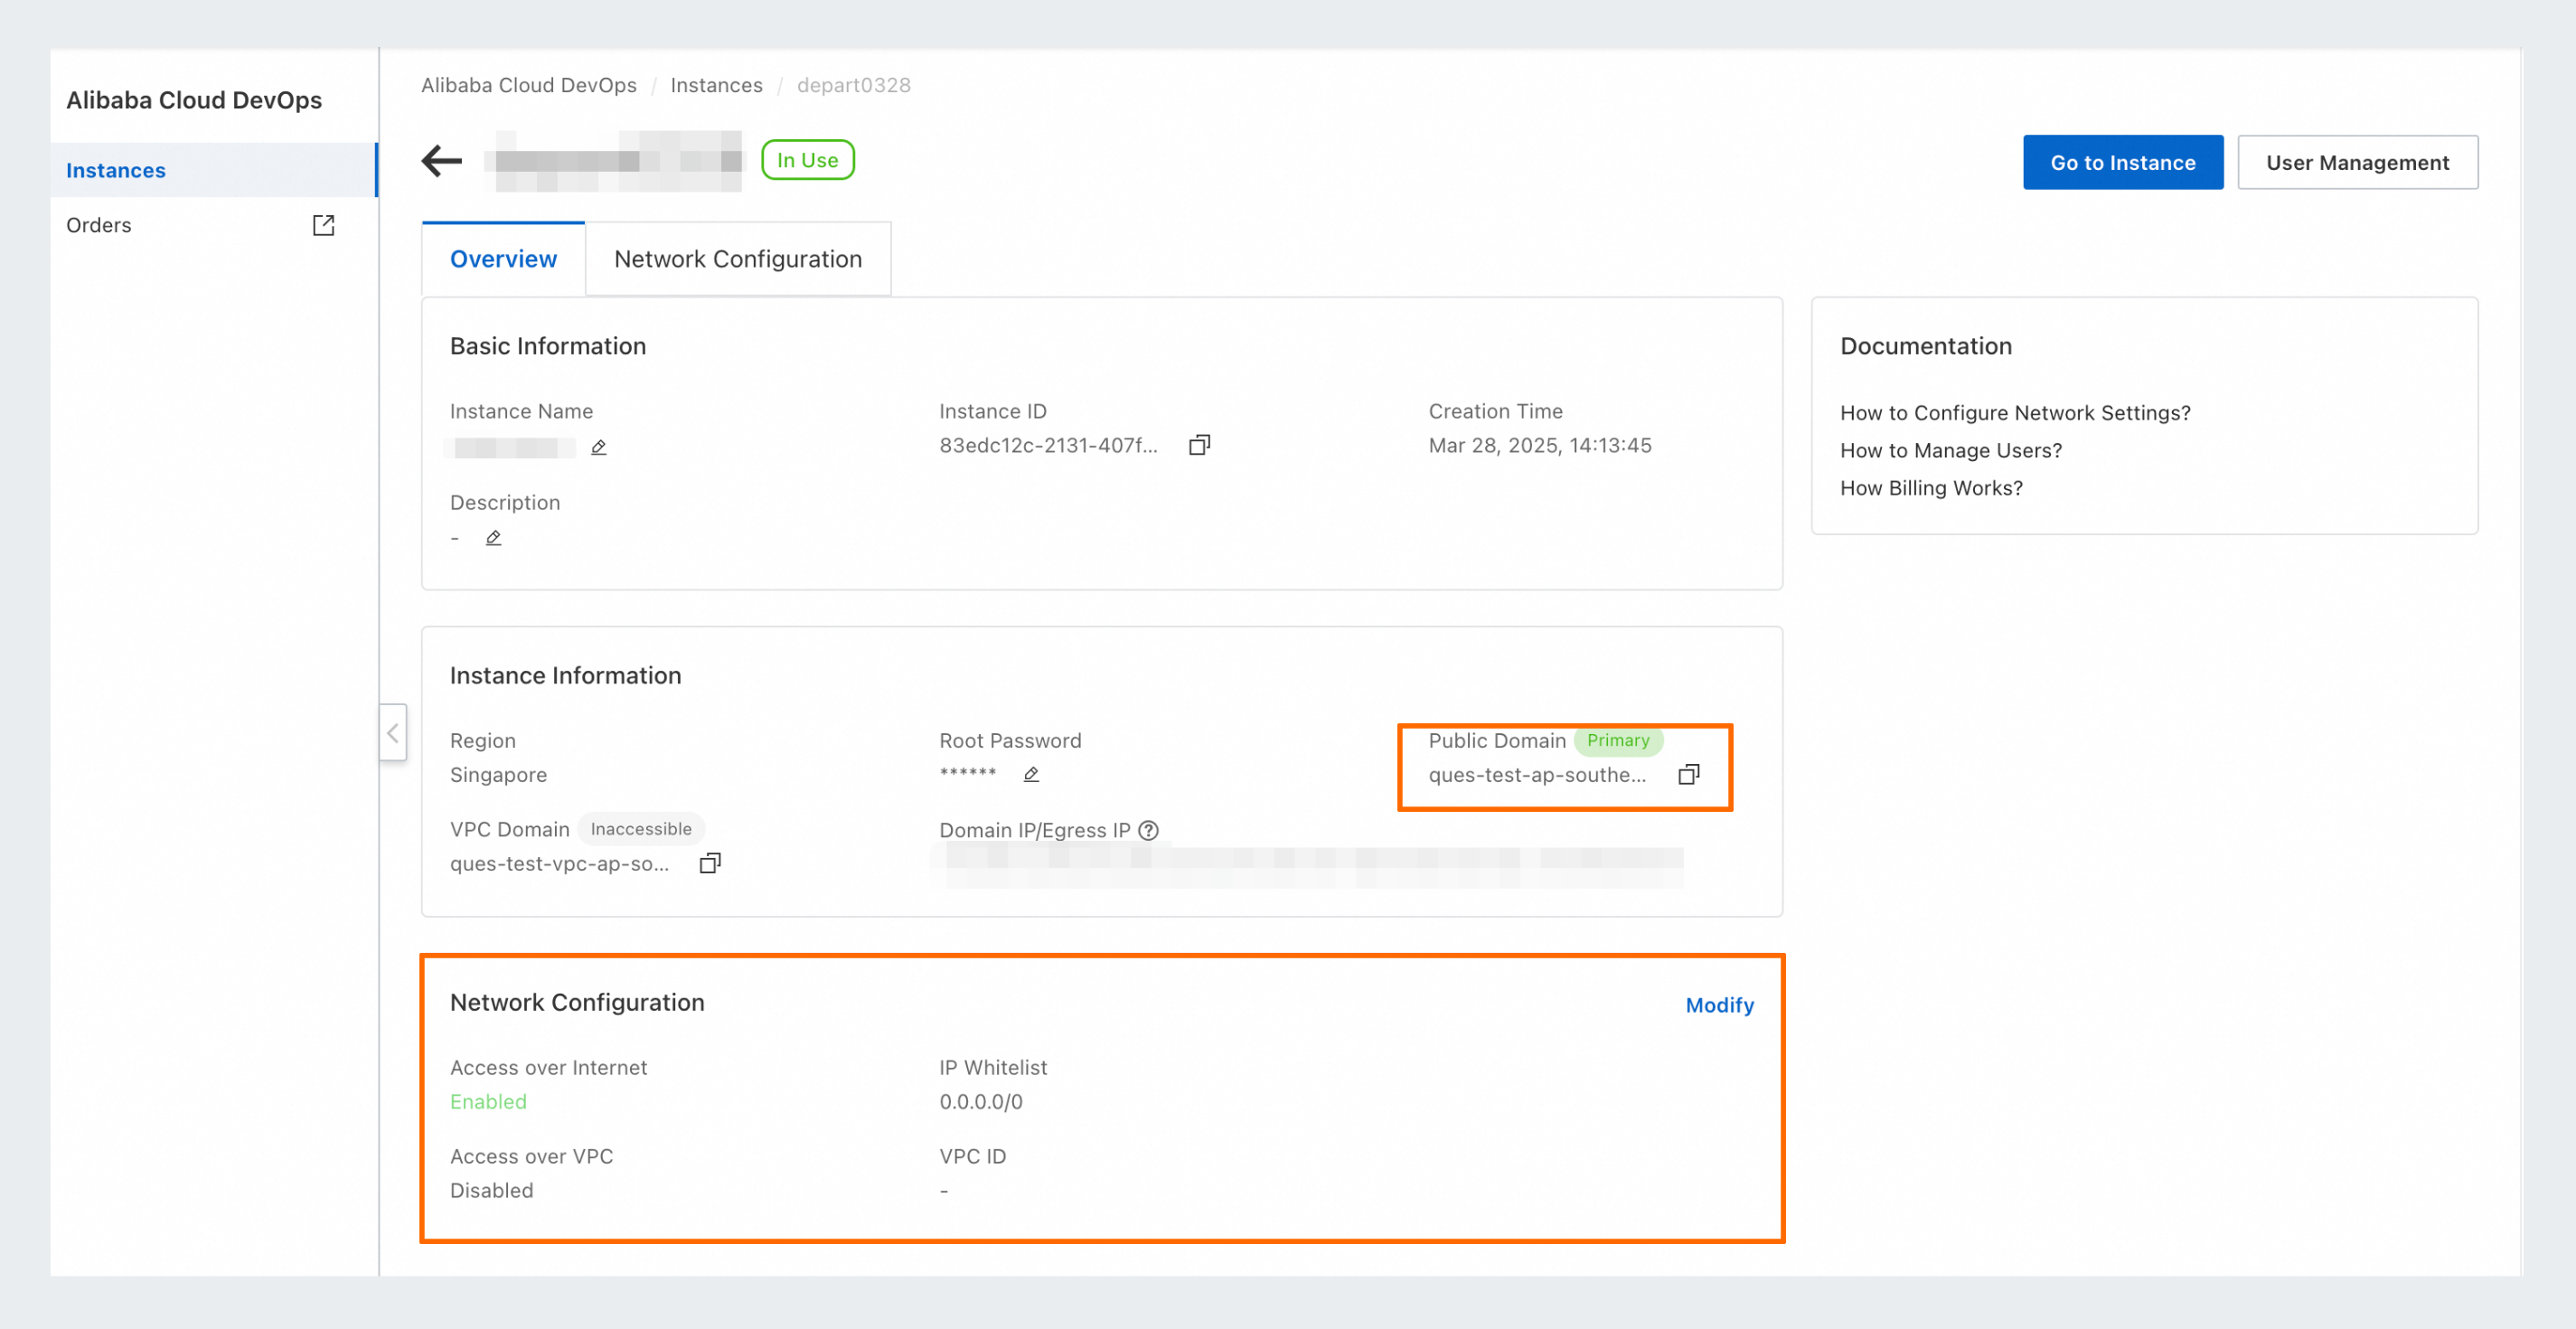Screen dimensions: 2576x1329
Task: Click the depart0328 breadcrumb text
Action: coord(854,85)
